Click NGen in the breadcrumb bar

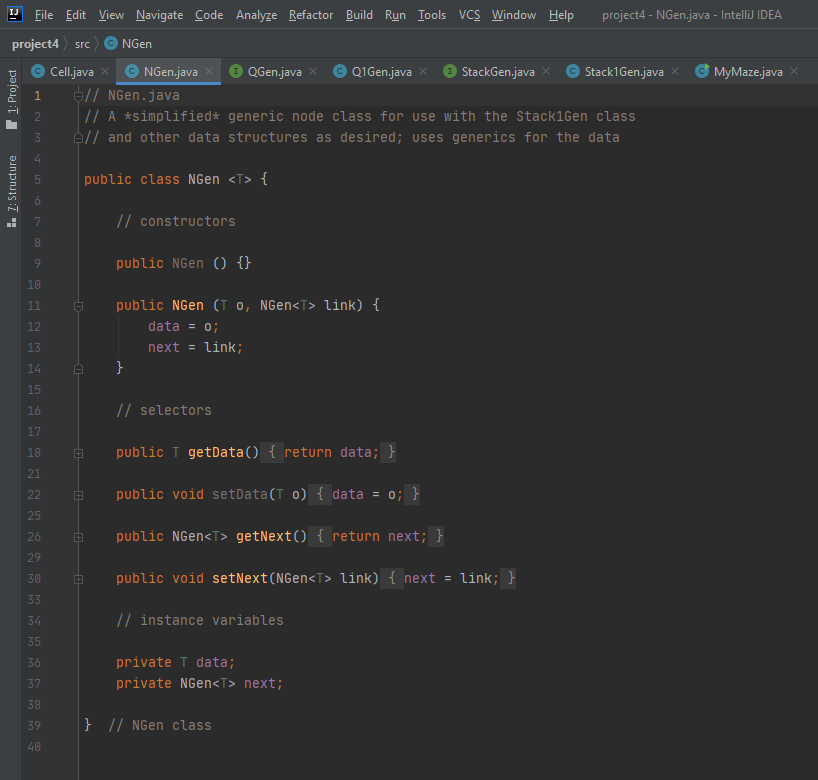pyautogui.click(x=137, y=44)
